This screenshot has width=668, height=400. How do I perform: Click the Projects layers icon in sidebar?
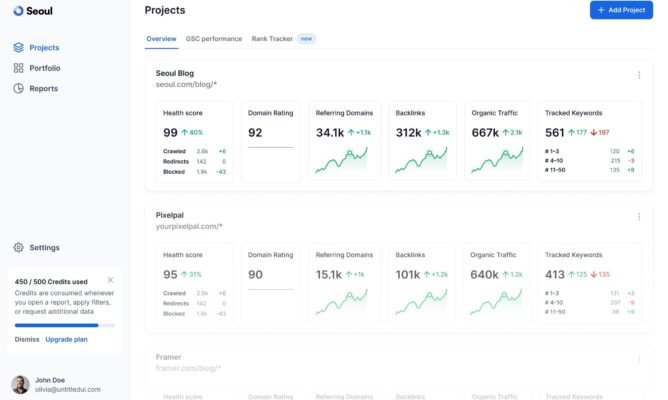19,47
